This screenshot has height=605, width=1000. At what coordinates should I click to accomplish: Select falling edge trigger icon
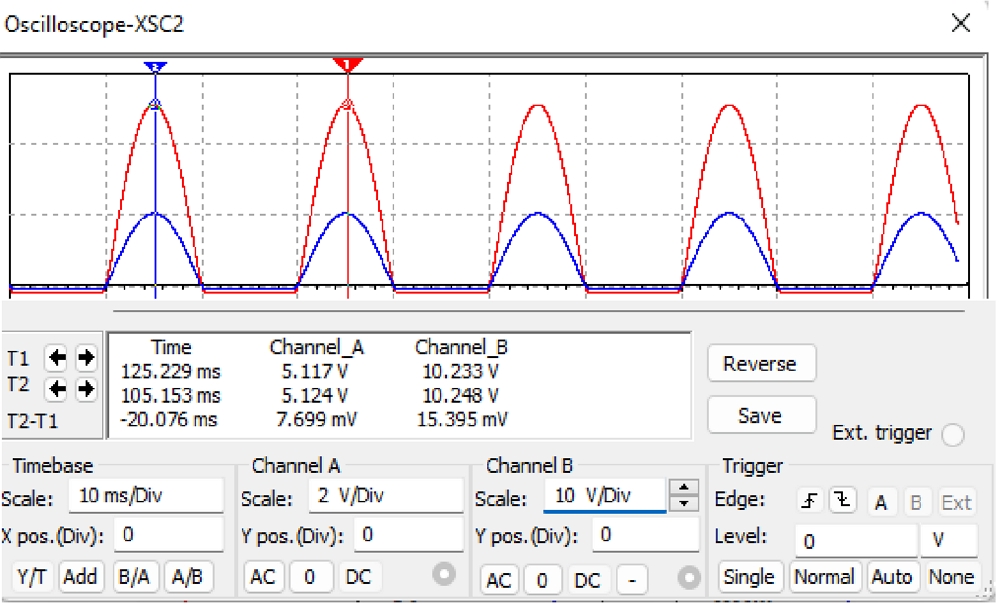point(840,502)
